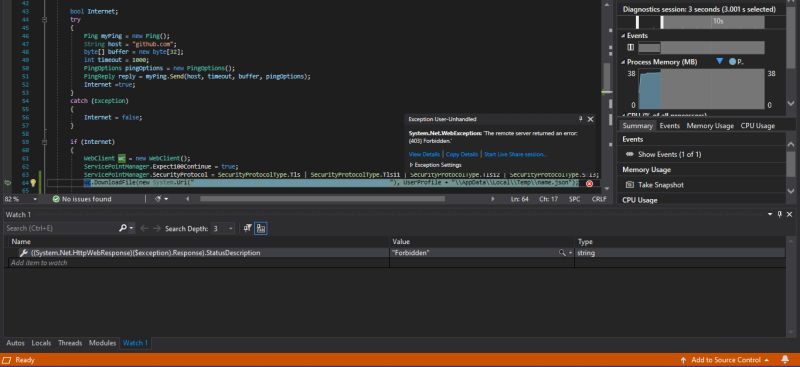Start Live Share session from exception popup
This screenshot has width=800, height=367.
coord(515,154)
